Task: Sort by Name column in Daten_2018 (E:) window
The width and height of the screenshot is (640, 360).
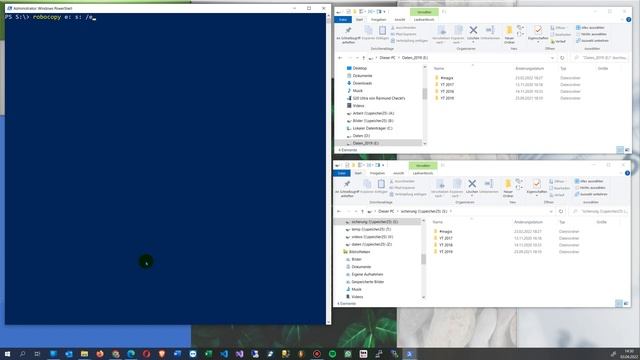Action: pos(439,69)
